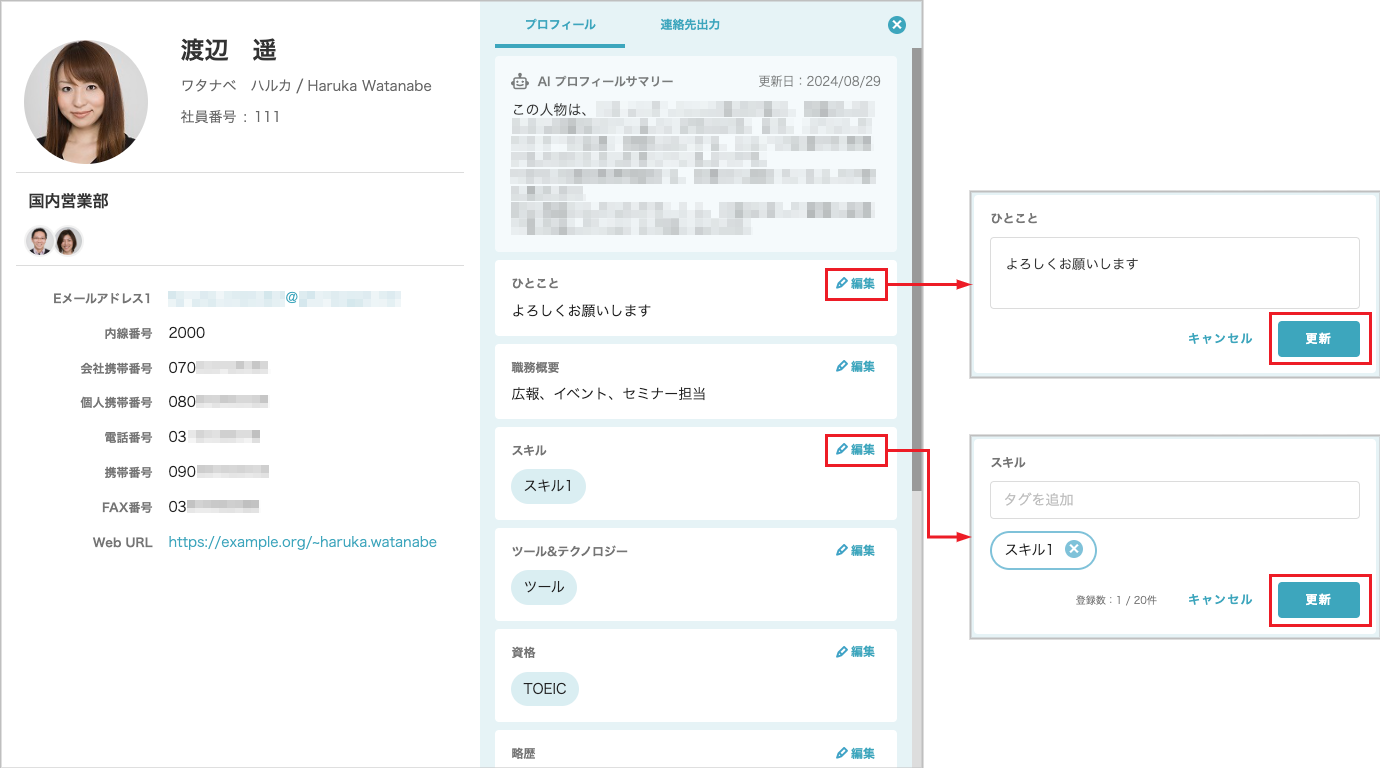
Task: Cancel the スキル tag edit
Action: 1219,600
